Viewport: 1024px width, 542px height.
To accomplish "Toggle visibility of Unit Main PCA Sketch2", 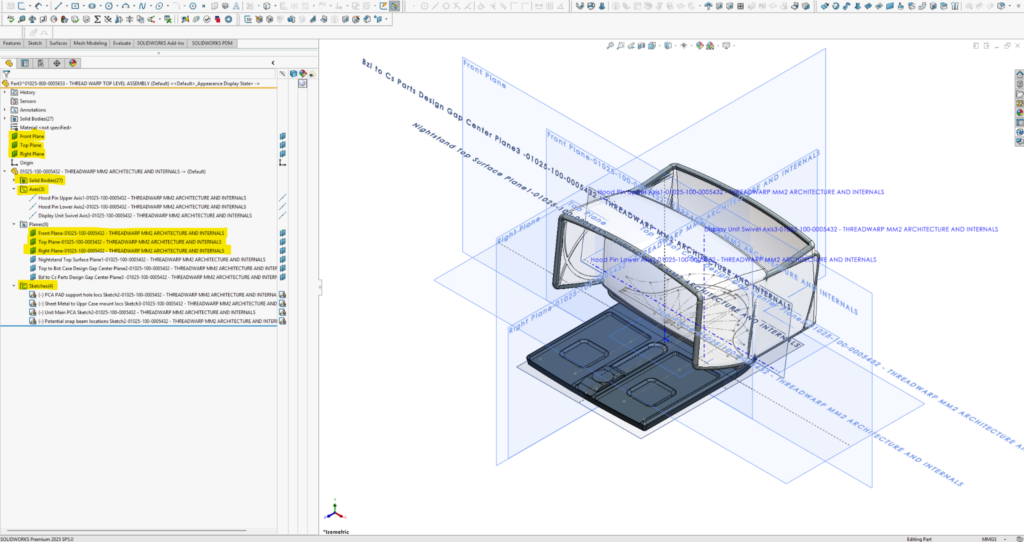I will click(x=283, y=312).
